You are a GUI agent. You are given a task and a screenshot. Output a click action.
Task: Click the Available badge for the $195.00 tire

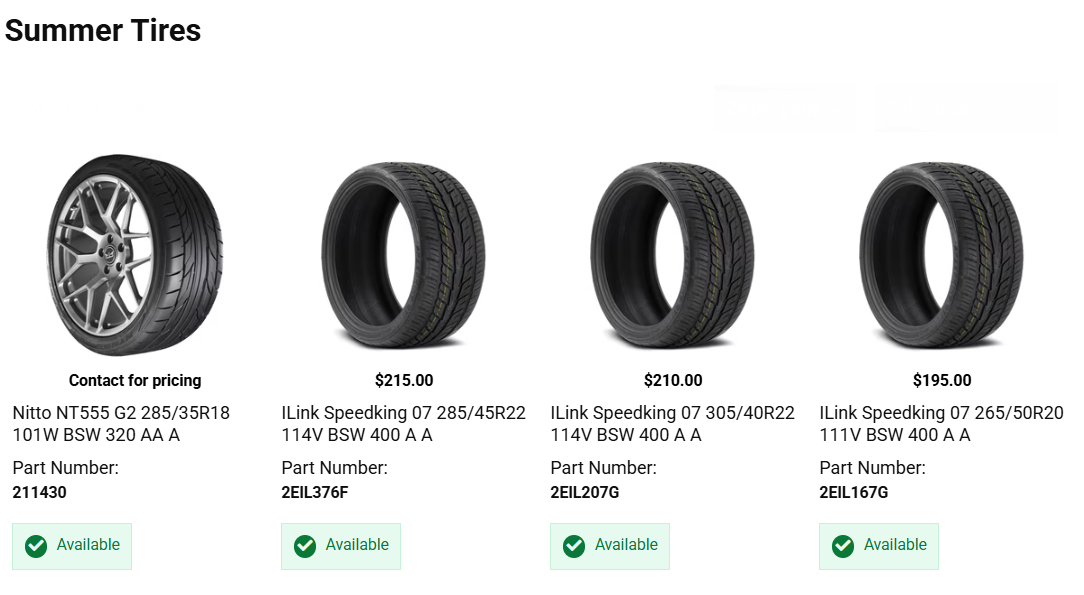pos(879,546)
